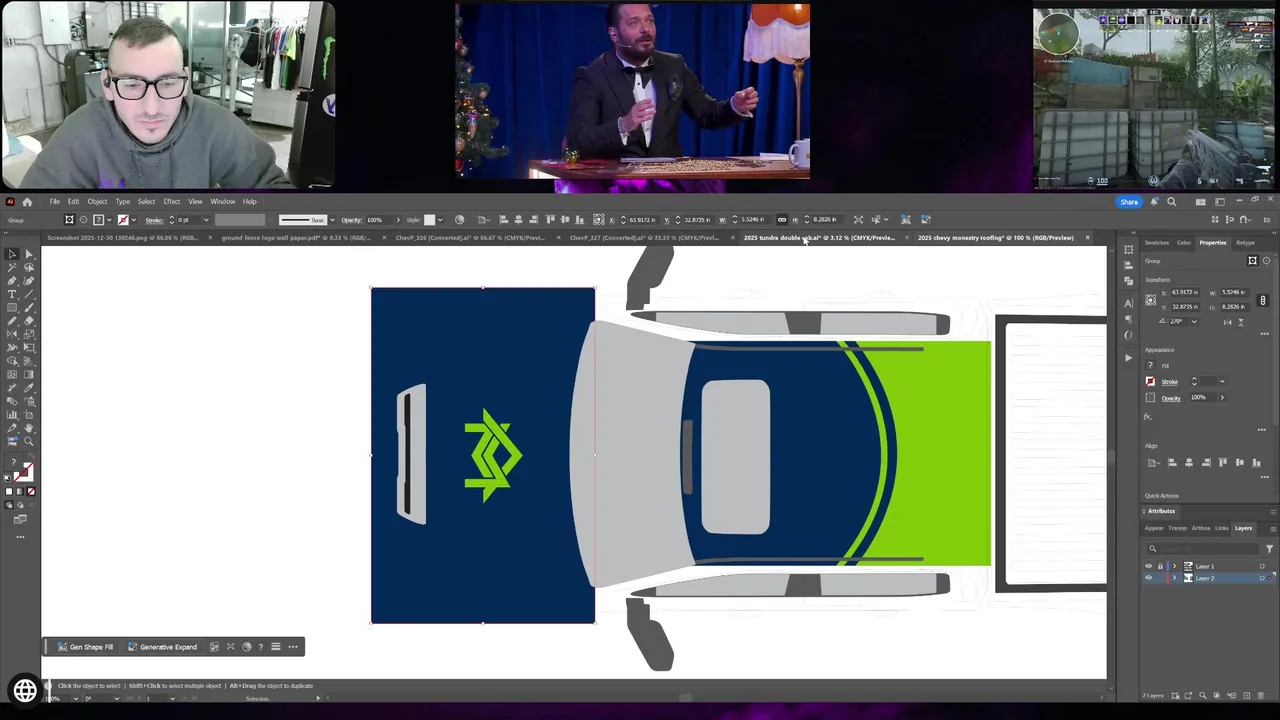Click the Recolor Artwork wheel icon

459,220
